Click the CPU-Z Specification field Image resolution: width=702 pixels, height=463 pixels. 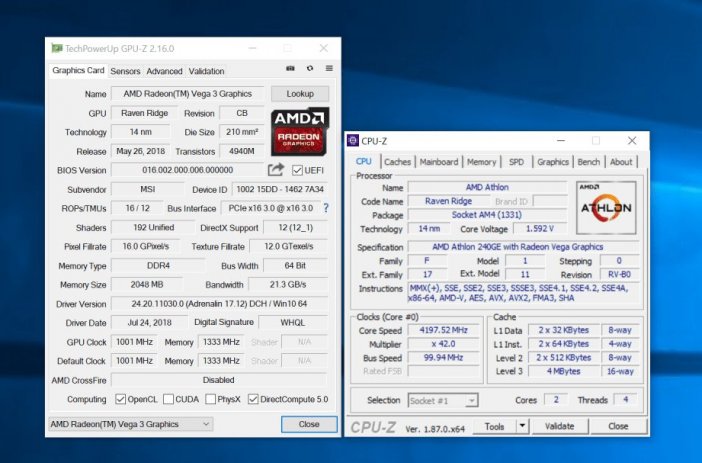pos(523,247)
